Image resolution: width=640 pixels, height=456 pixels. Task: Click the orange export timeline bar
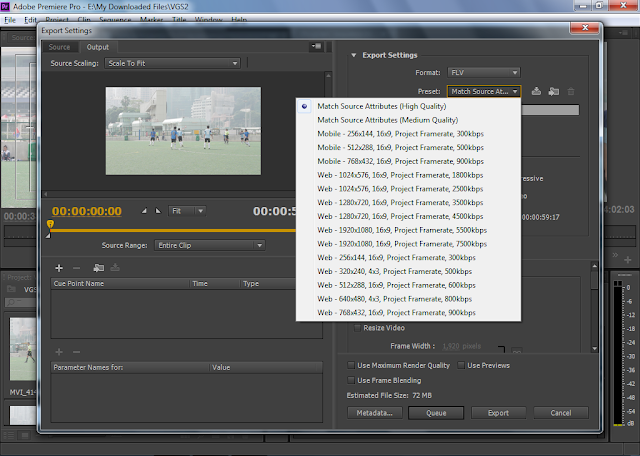click(x=173, y=231)
